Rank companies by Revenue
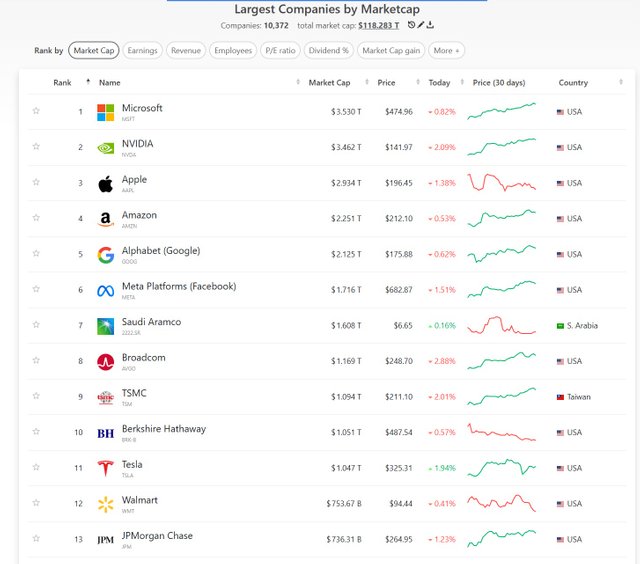Image resolution: width=640 pixels, height=564 pixels. click(x=186, y=51)
